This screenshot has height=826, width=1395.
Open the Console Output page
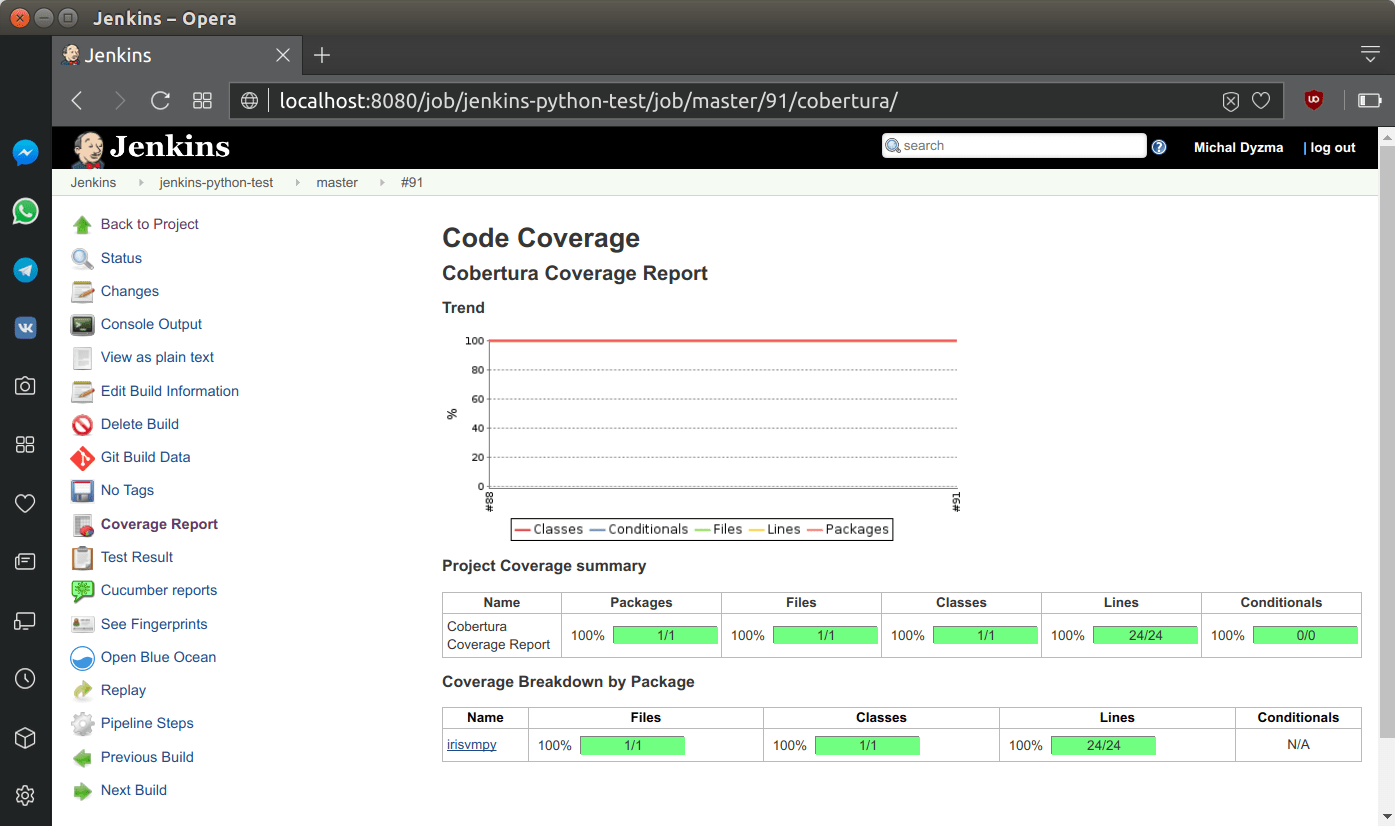click(x=150, y=324)
